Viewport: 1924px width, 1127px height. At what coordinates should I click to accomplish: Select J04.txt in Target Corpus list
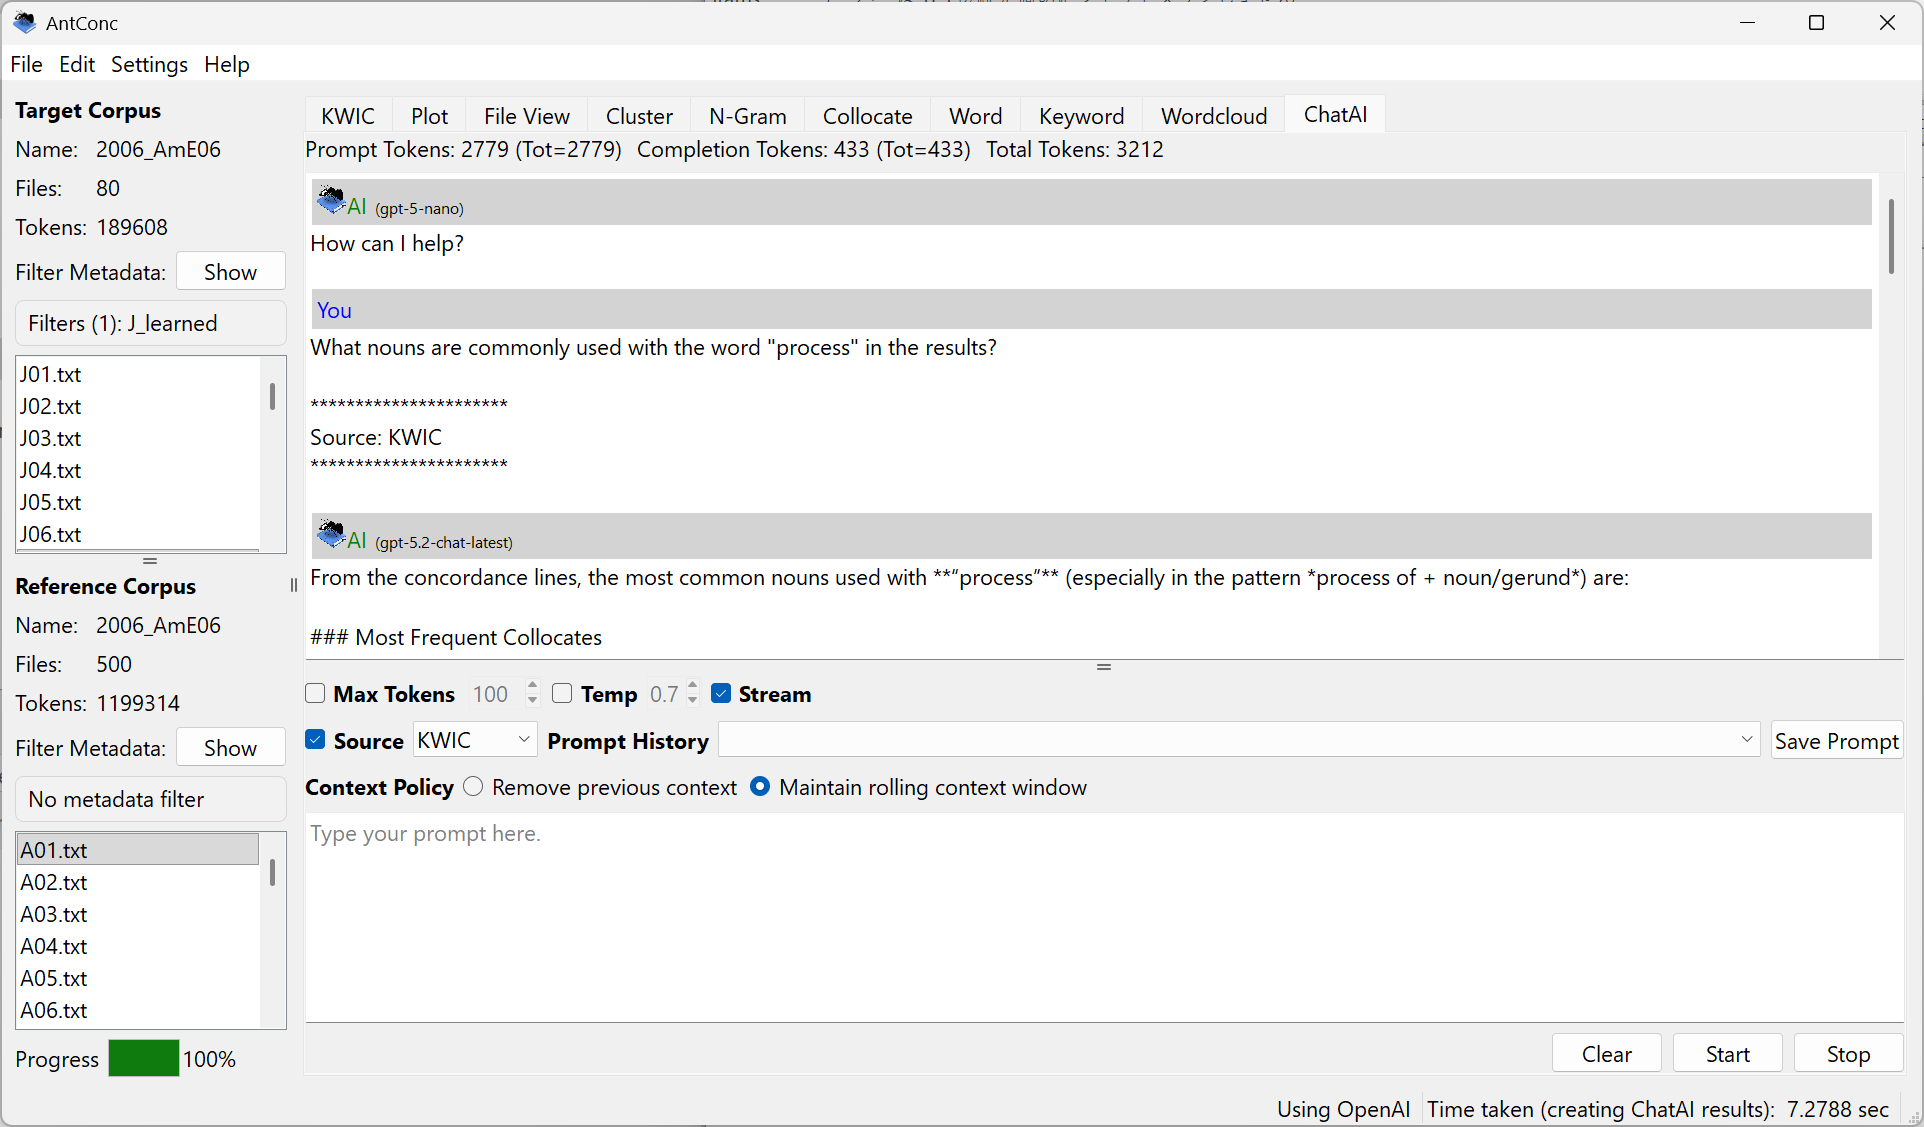(139, 470)
